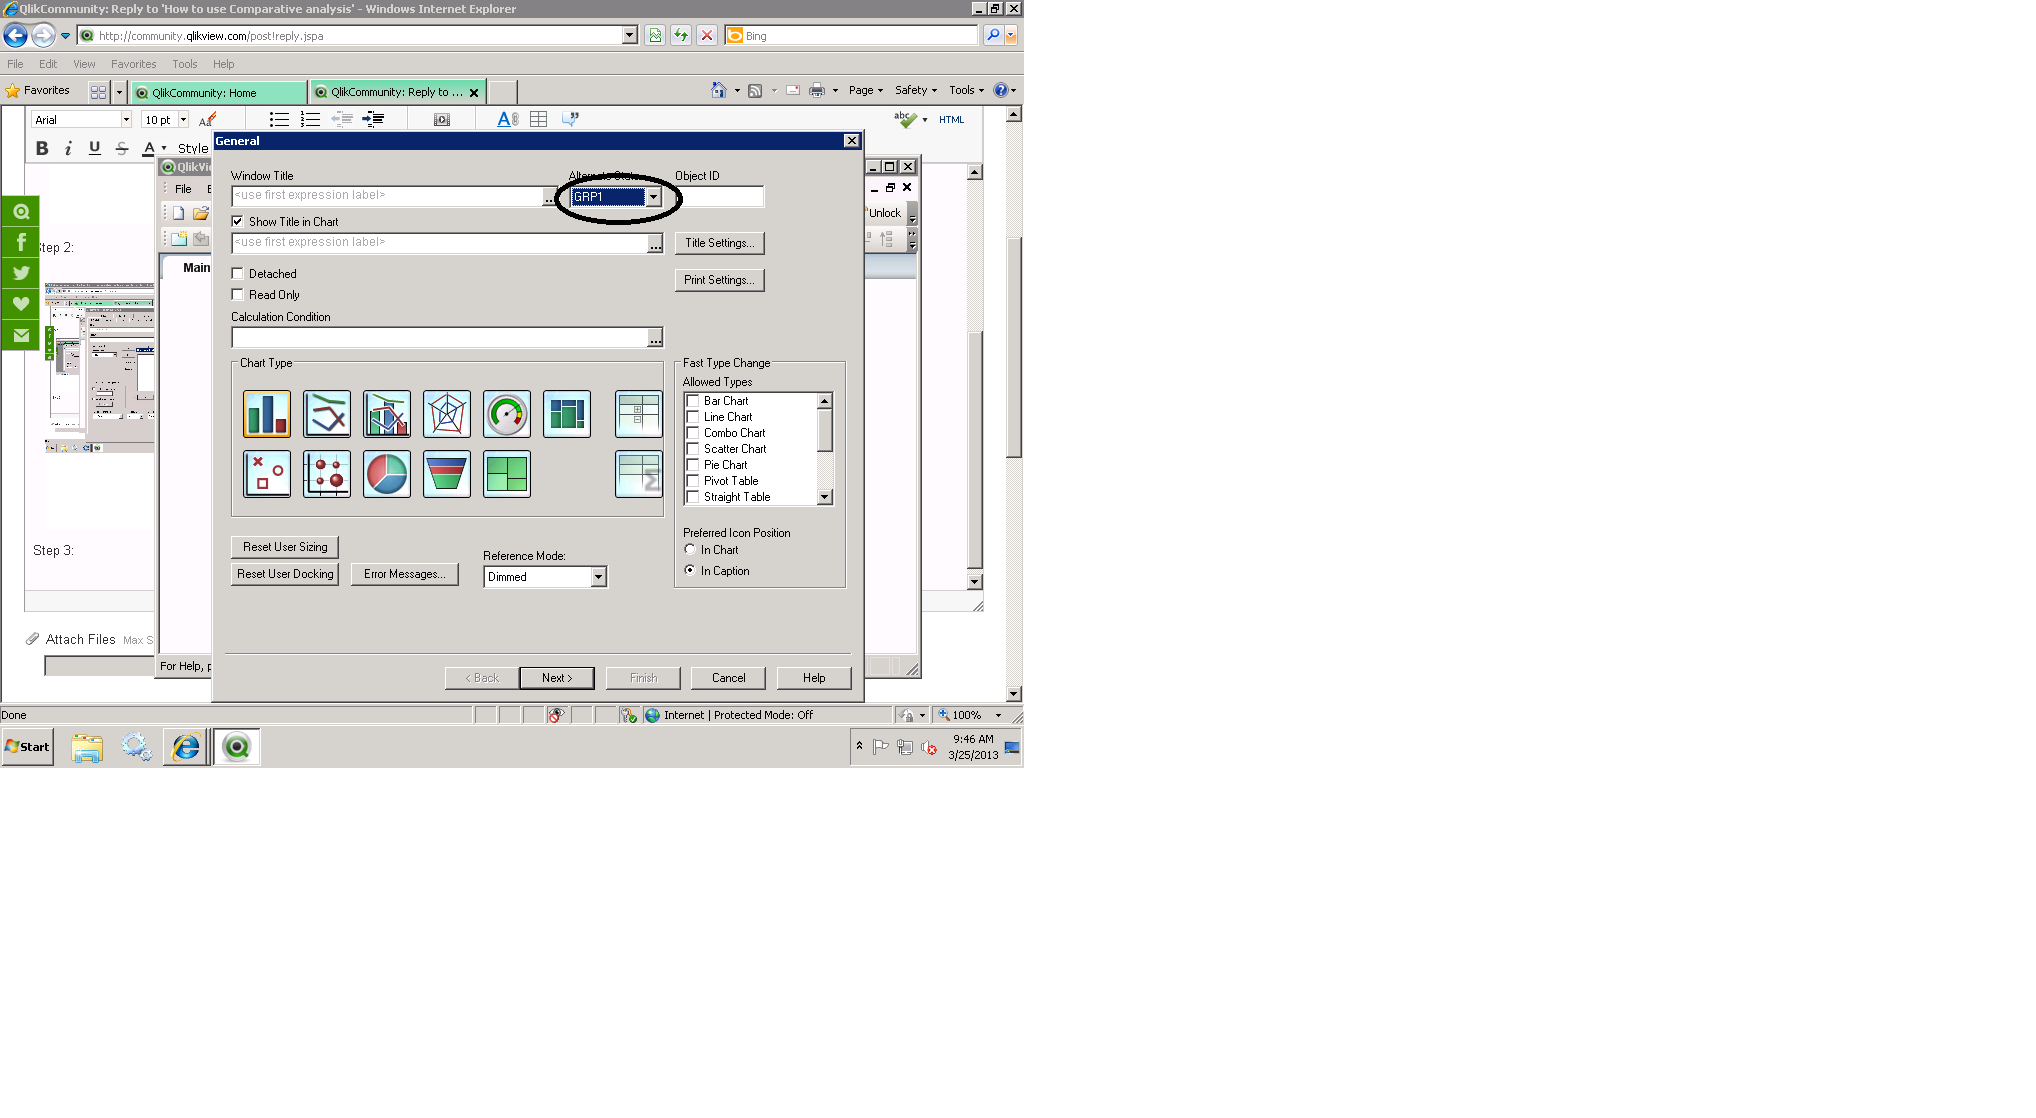The image size is (2036, 1118).
Task: Select the Scatter Chart type icon
Action: click(267, 474)
